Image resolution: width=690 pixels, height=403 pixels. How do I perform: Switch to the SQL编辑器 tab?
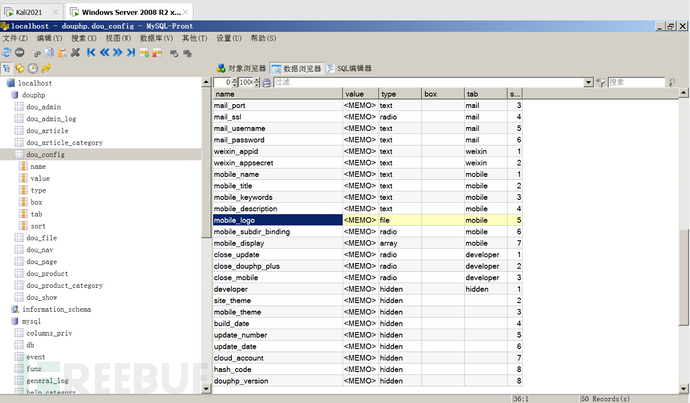350,68
